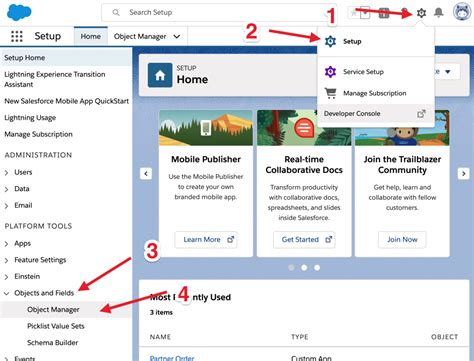Choose Setup from the gear menu
This screenshot has width=474, height=361.
pos(376,41)
